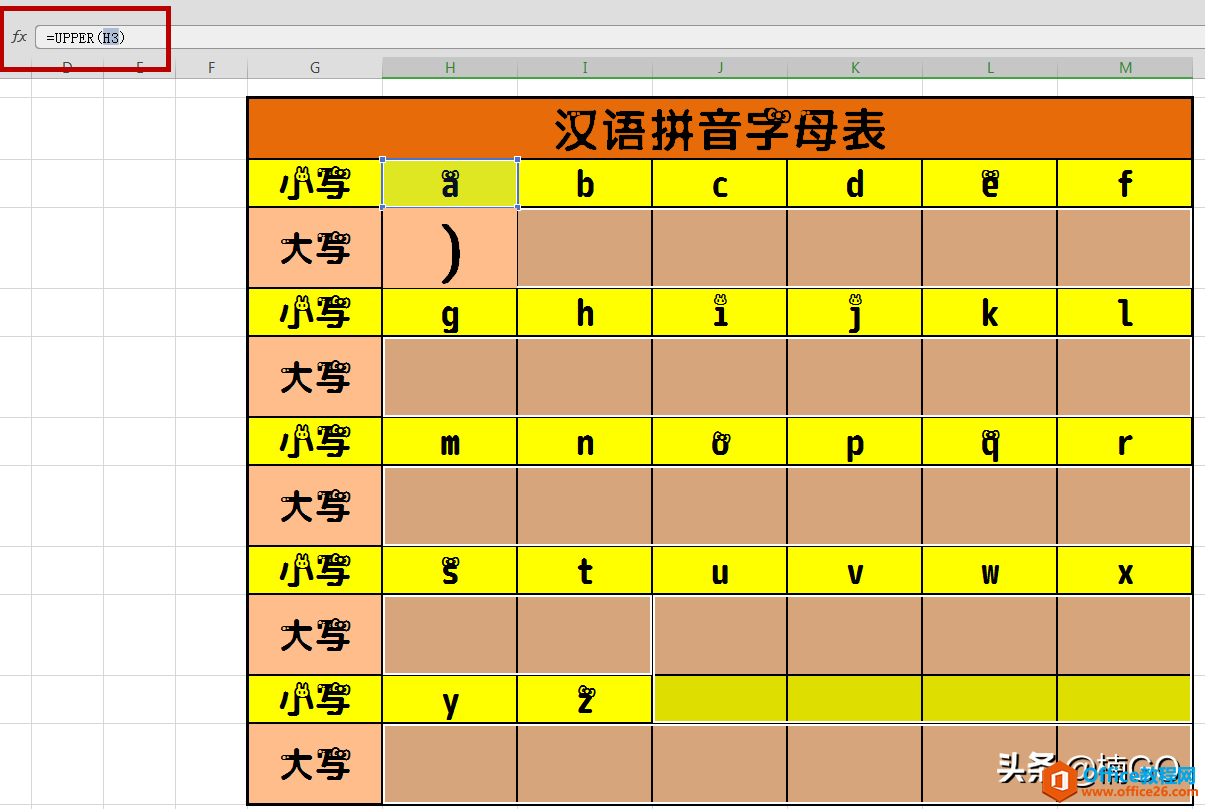Viewport: 1205px width, 809px height.
Task: Select the cell containing letter i
Action: point(720,313)
